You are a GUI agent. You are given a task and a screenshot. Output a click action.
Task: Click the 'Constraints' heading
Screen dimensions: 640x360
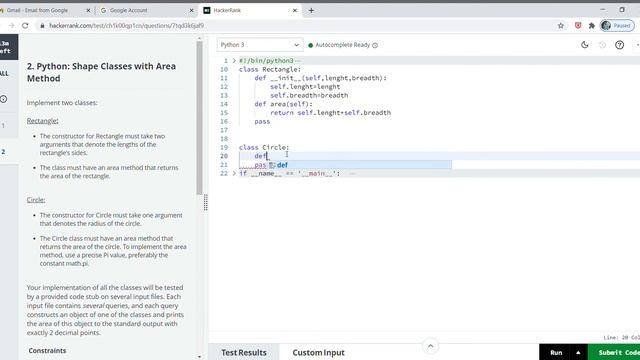47,351
